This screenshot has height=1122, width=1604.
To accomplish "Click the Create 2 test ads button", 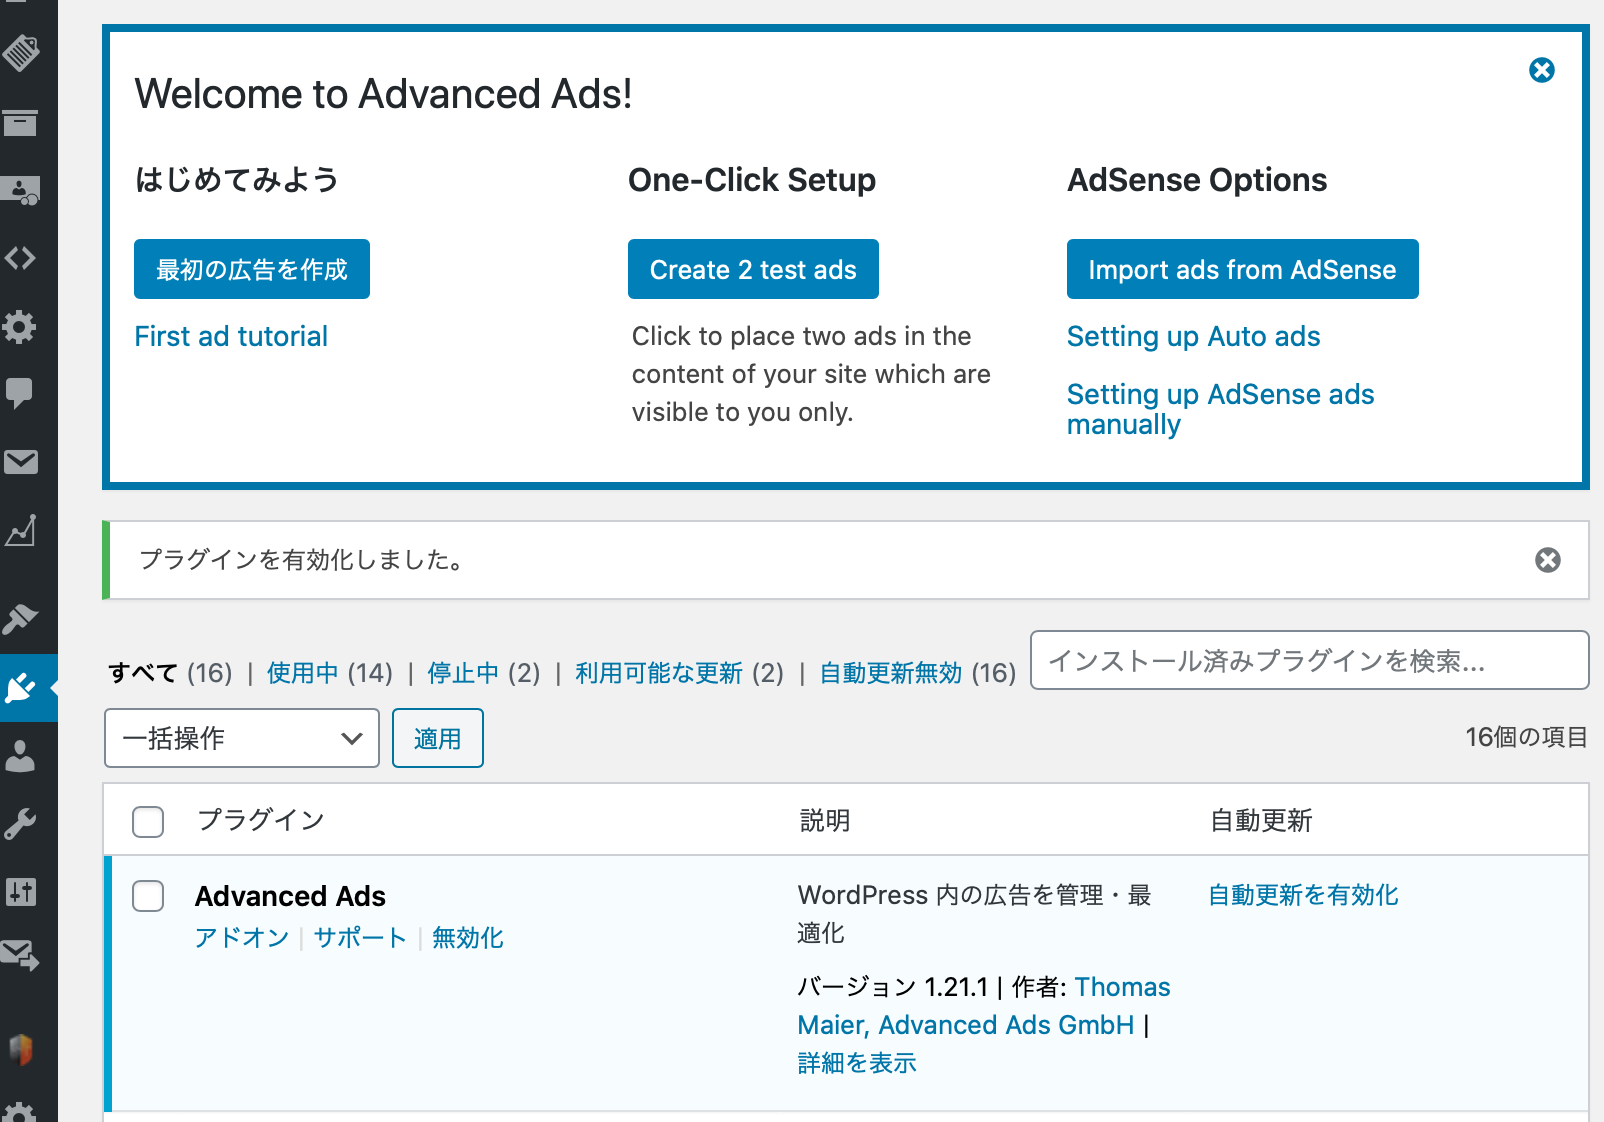I will [753, 269].
